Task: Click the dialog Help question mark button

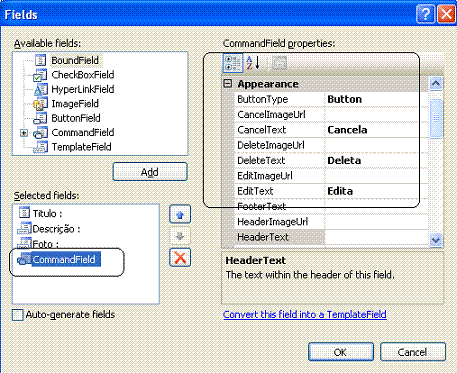Action: tap(425, 14)
